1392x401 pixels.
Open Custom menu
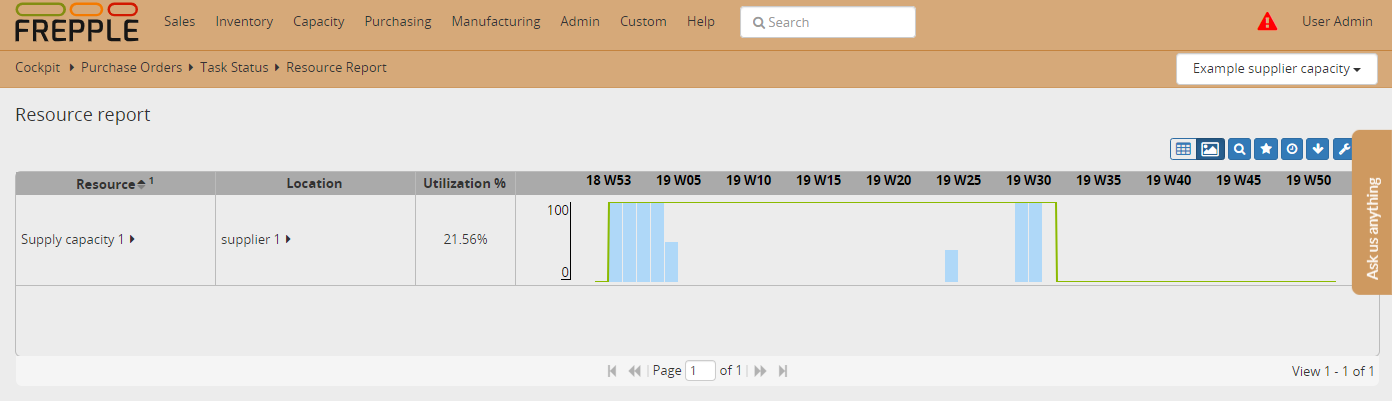point(643,21)
